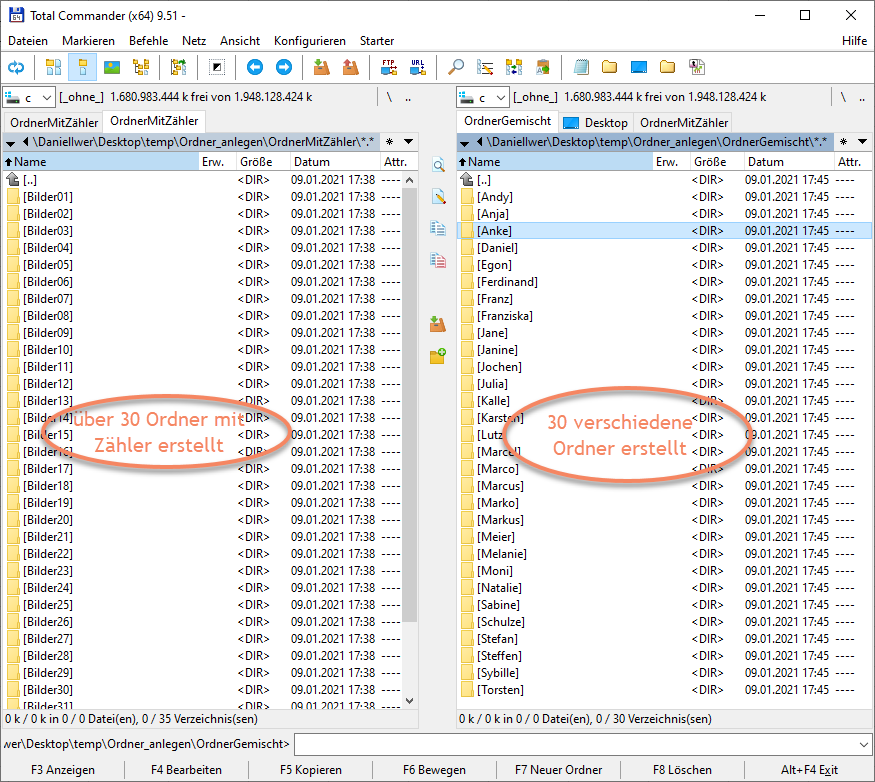875x782 pixels.
Task: Click the left panel scrollbar down arrow
Action: (x=410, y=701)
